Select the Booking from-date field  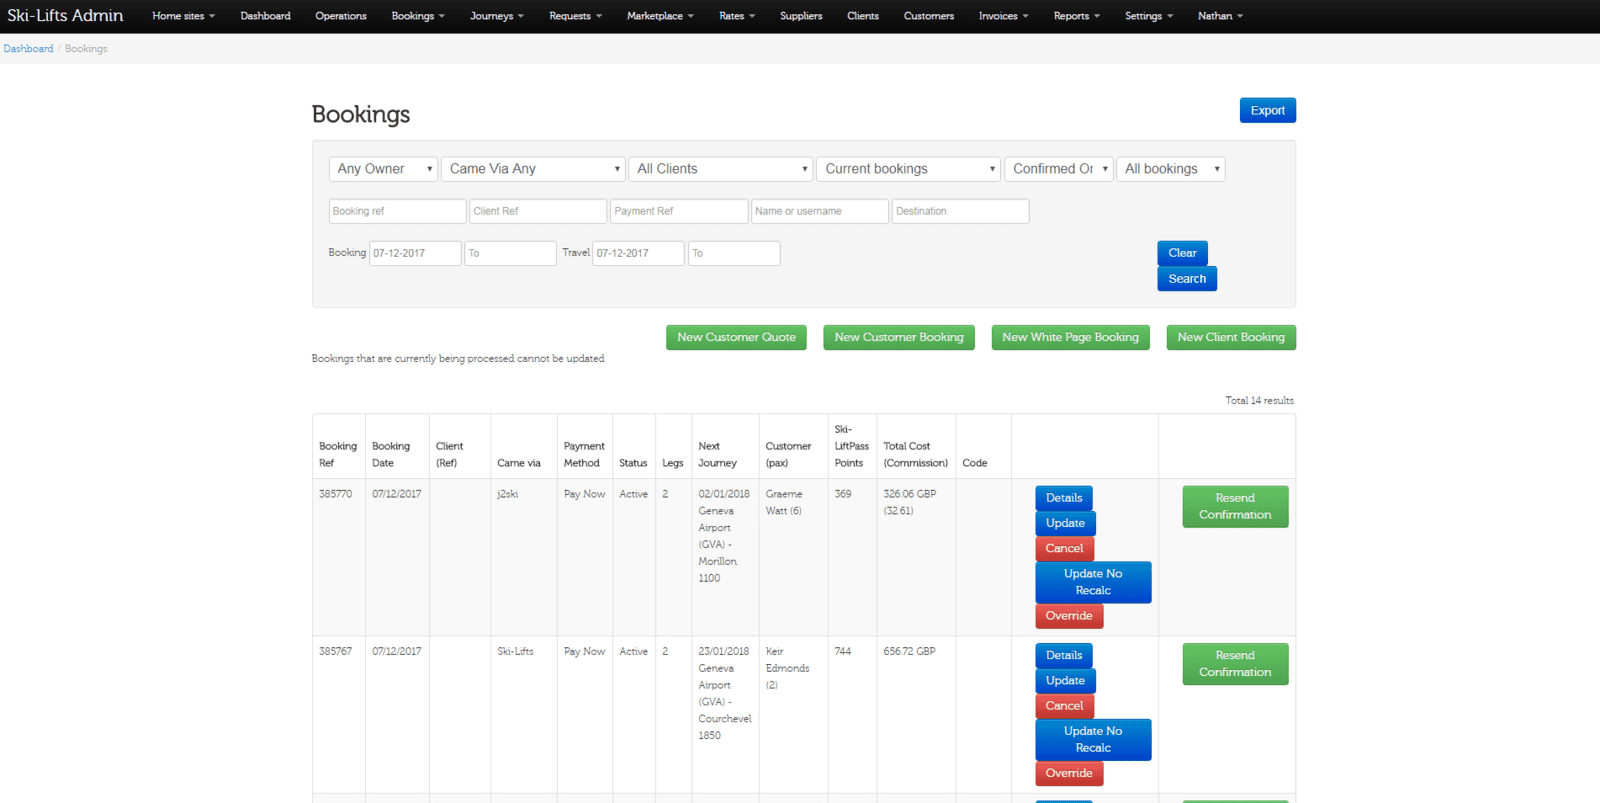coord(415,253)
